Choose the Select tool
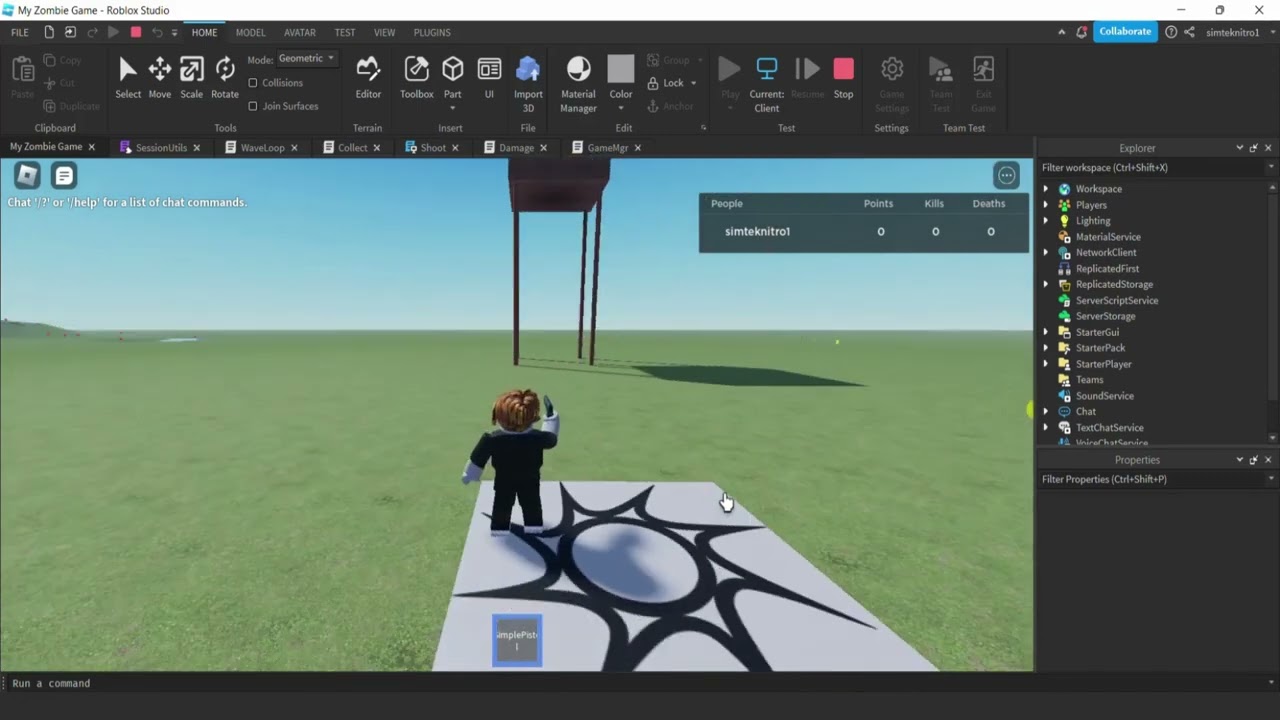 click(128, 78)
